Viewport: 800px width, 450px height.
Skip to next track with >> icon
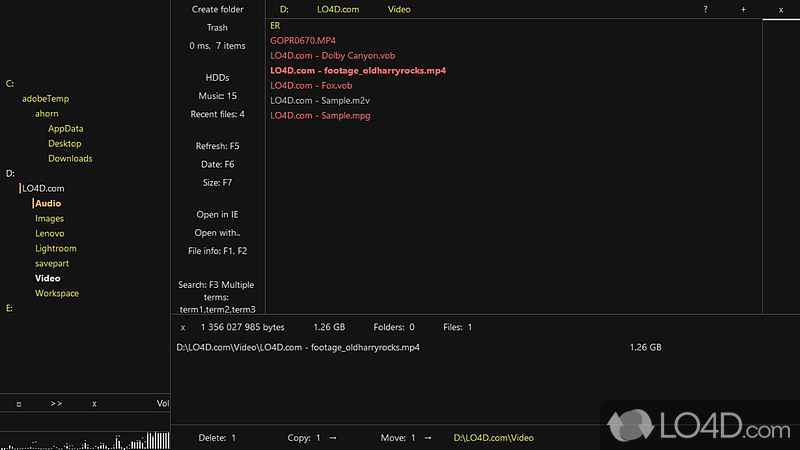[56, 403]
